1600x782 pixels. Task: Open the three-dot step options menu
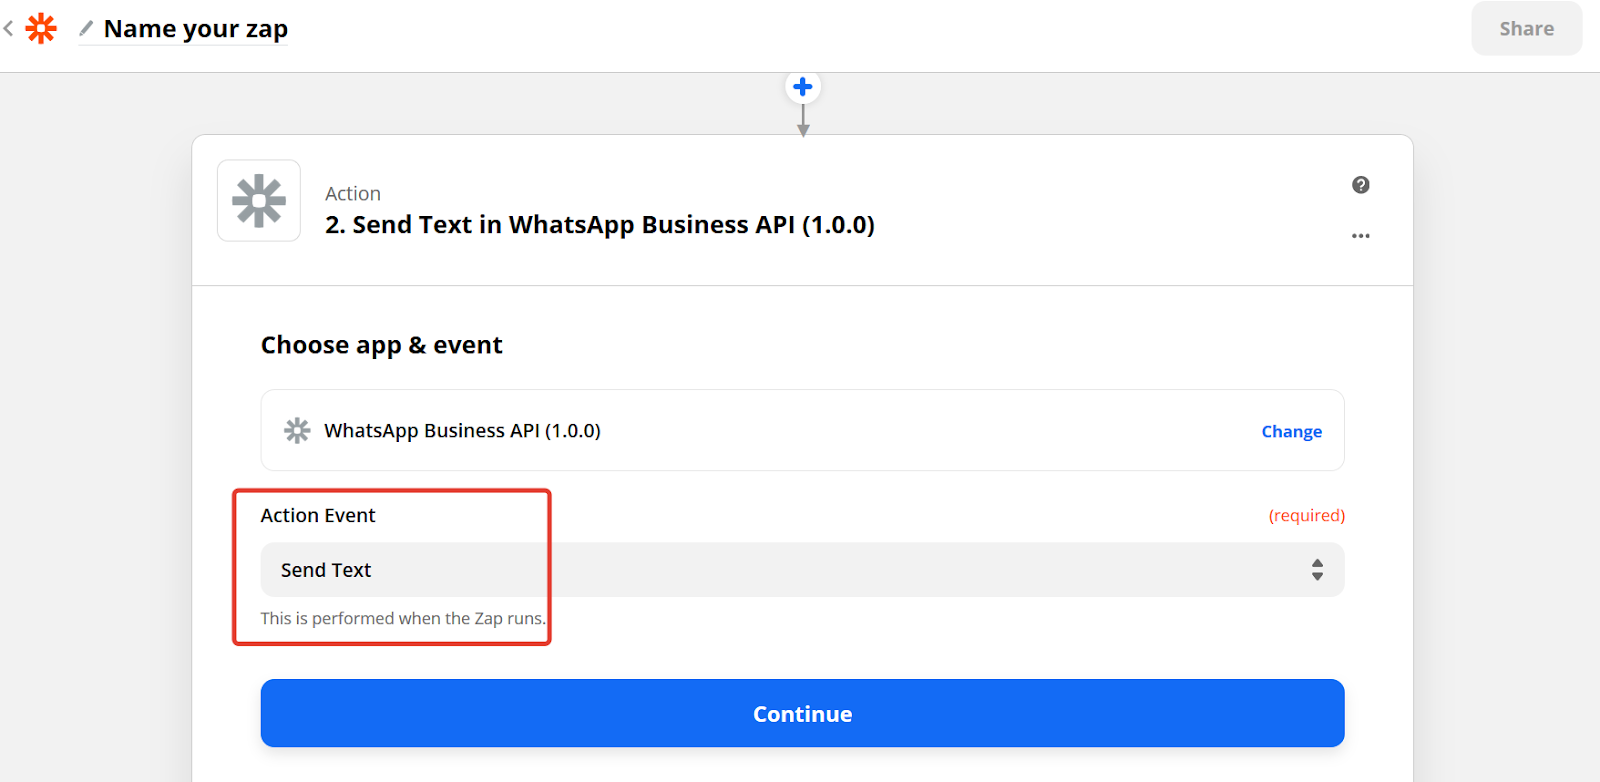(x=1360, y=236)
